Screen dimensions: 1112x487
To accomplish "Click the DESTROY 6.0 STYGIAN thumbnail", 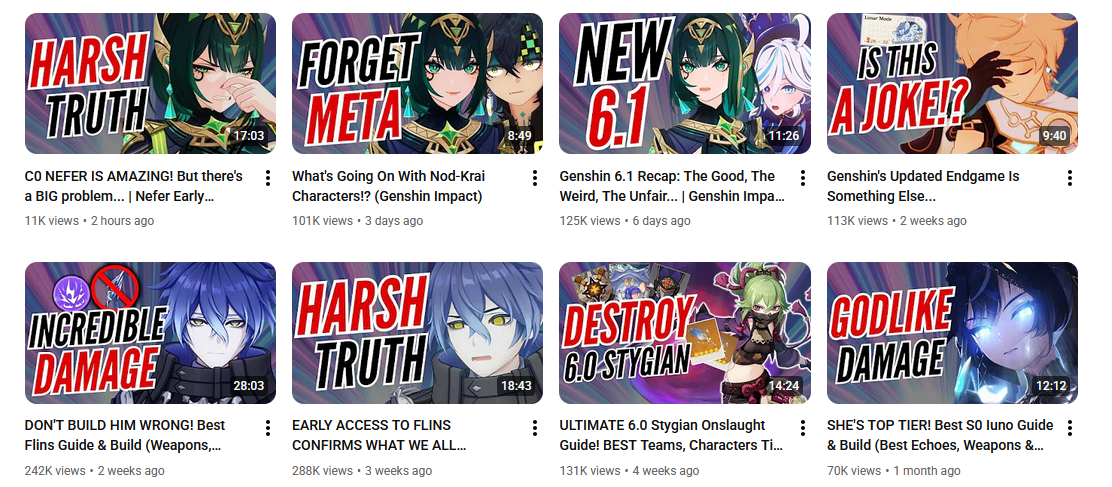I will coord(685,333).
